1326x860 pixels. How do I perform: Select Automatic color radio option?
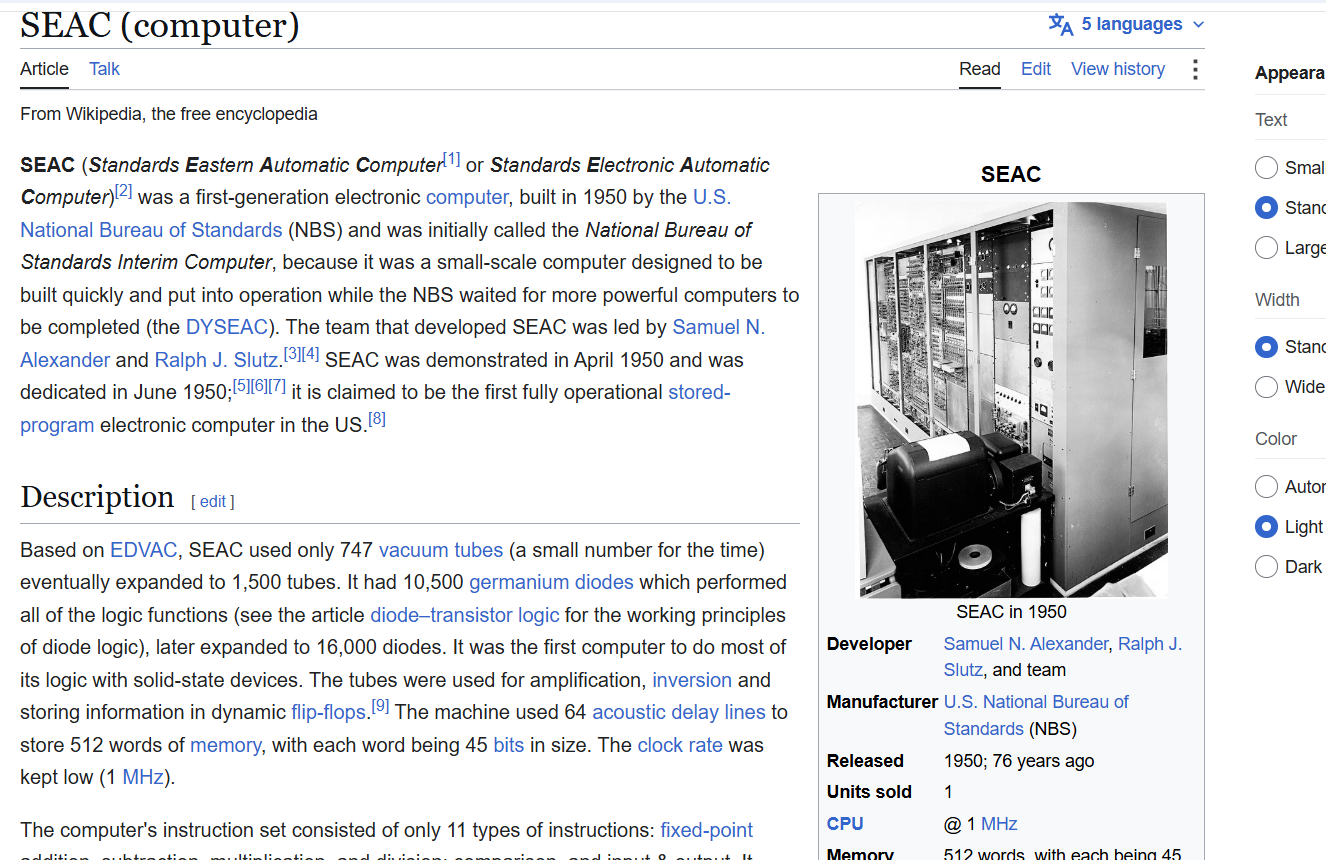(1266, 487)
